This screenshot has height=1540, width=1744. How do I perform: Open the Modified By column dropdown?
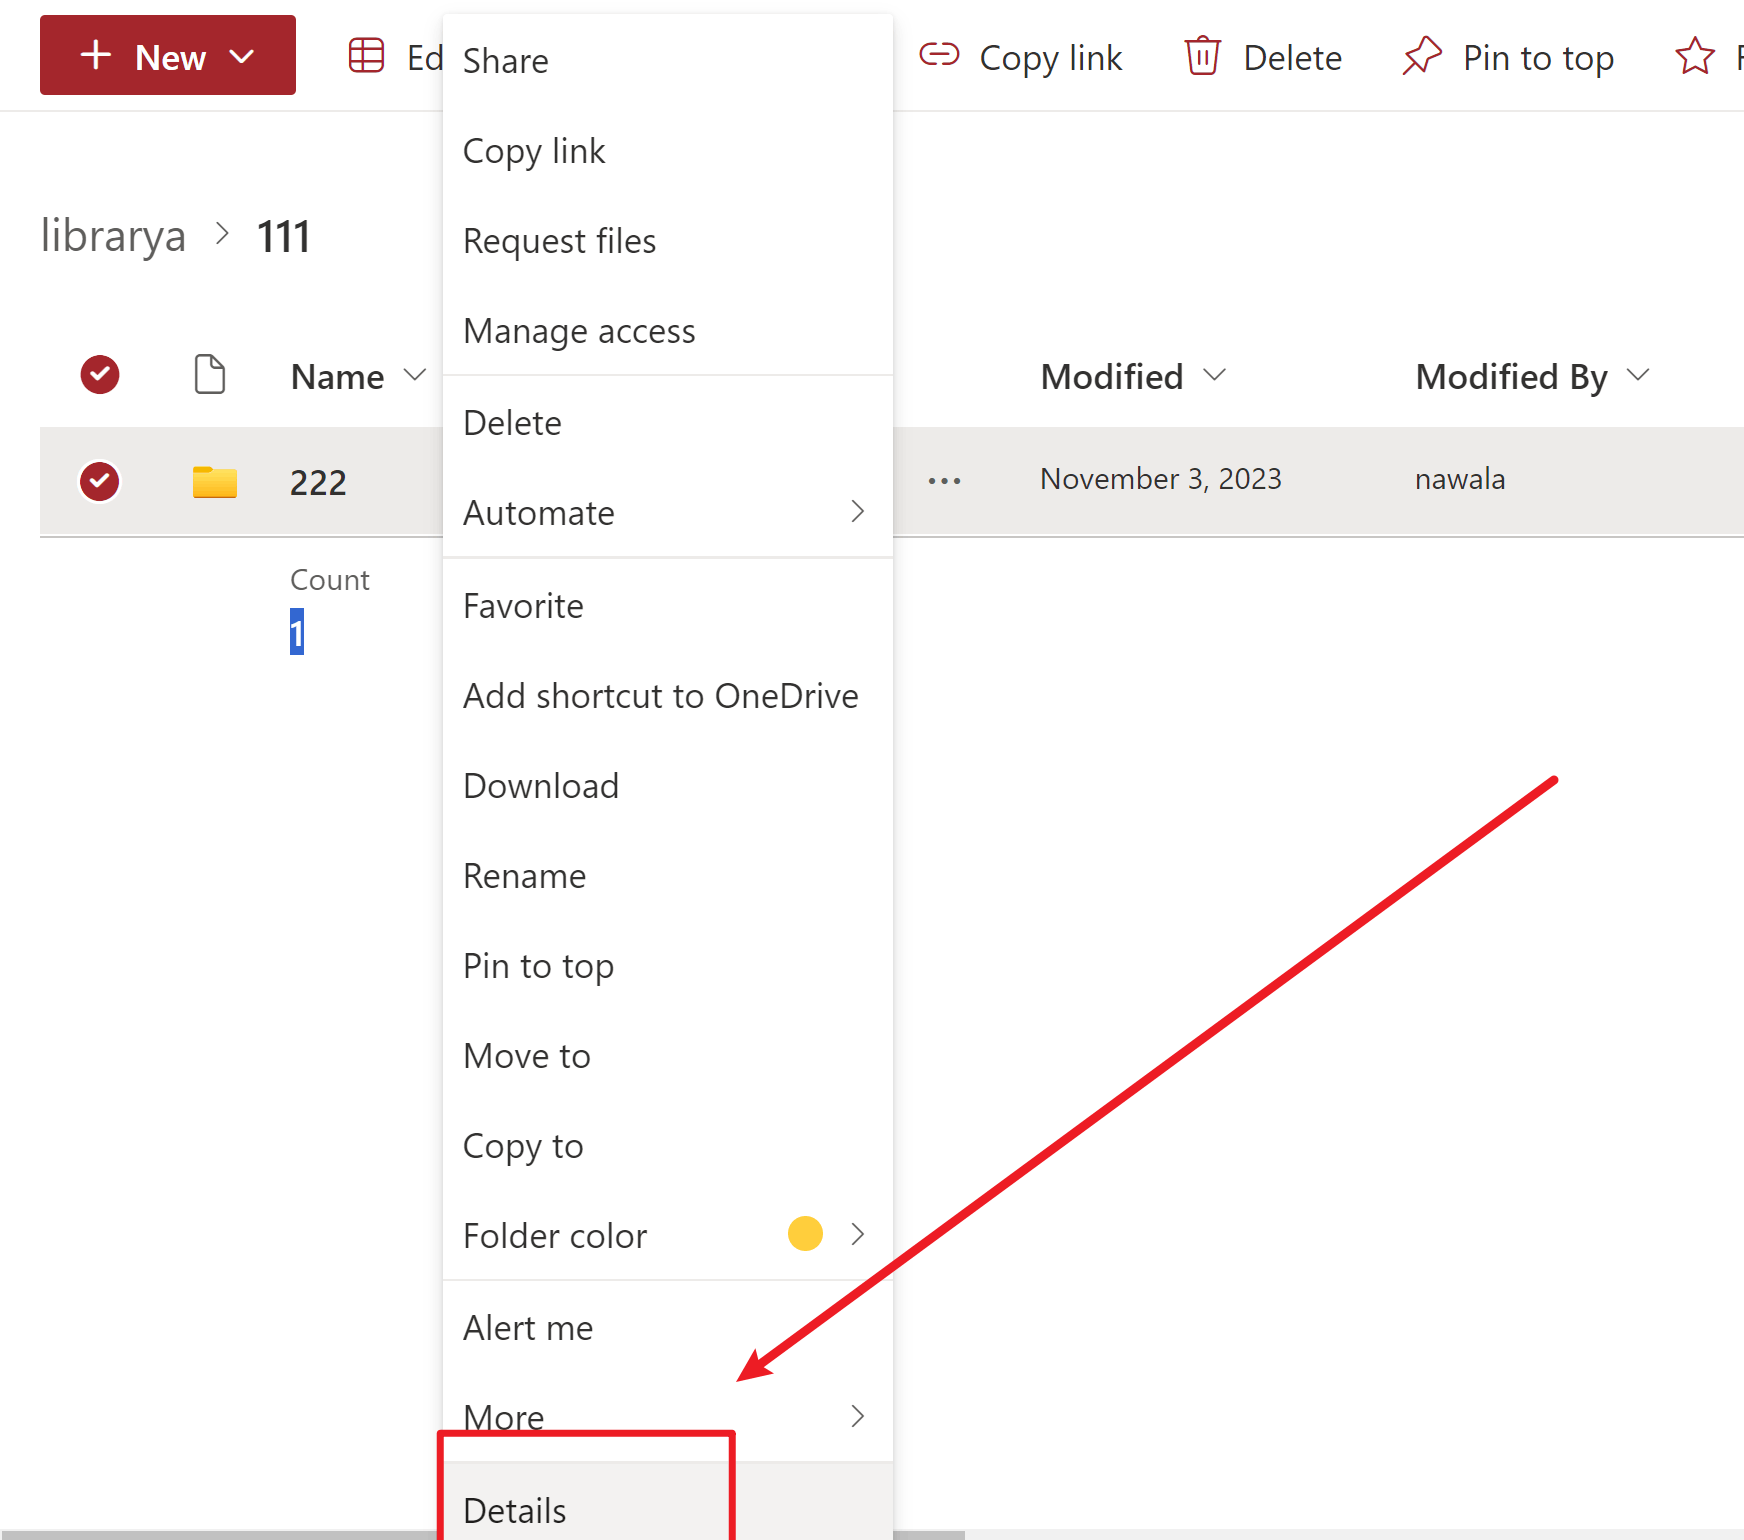(1638, 376)
